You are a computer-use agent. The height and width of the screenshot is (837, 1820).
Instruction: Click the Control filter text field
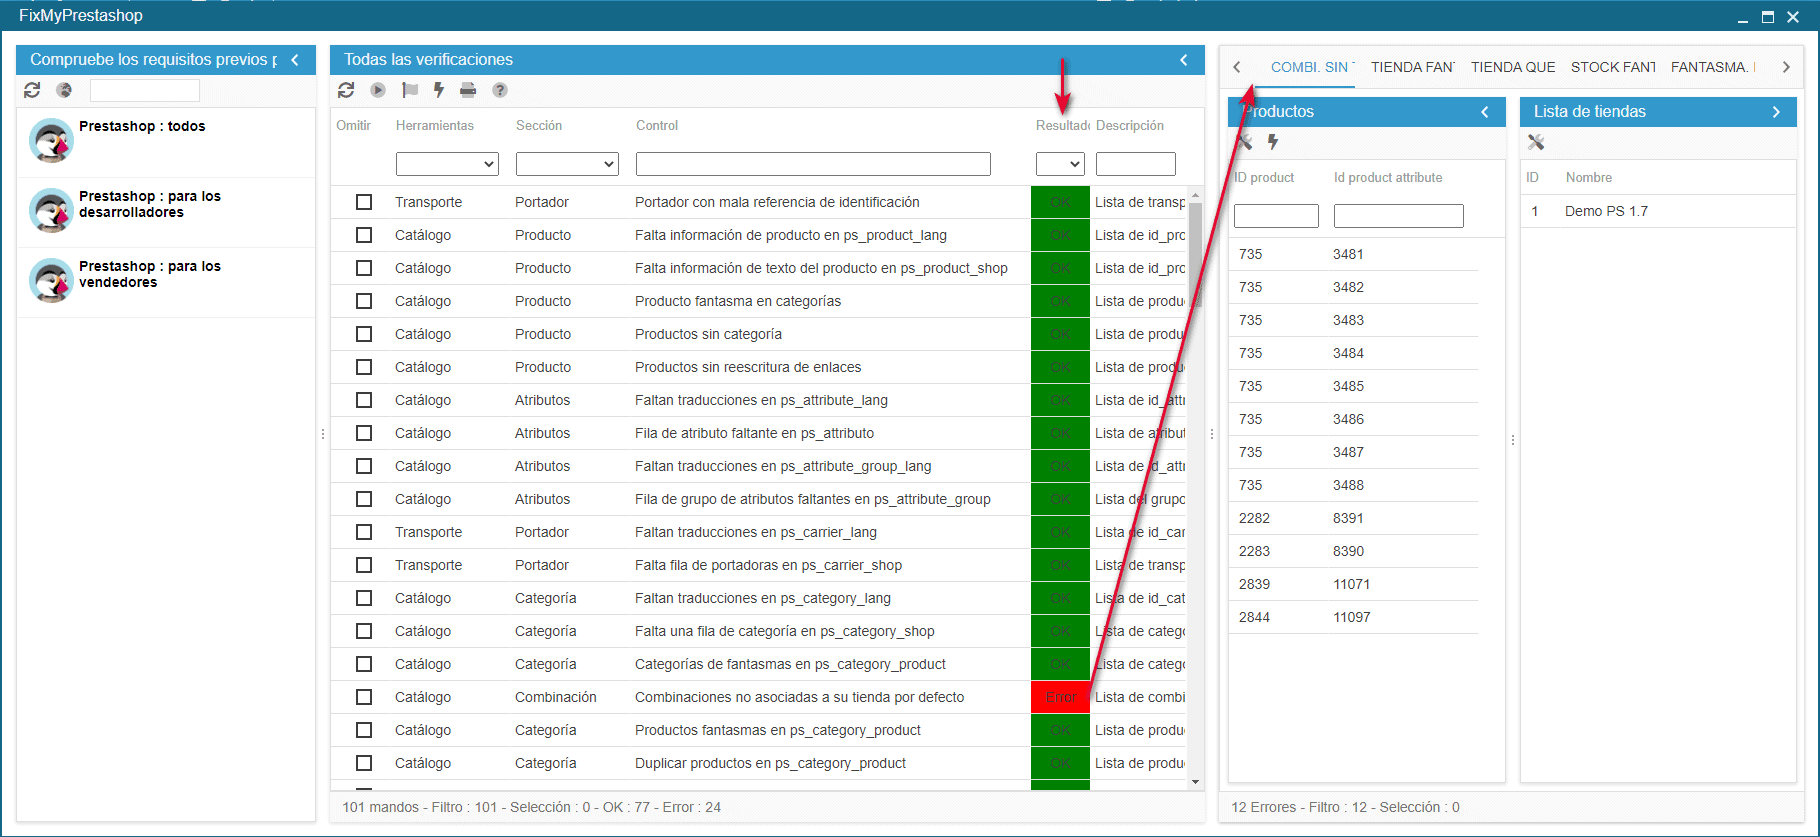pyautogui.click(x=813, y=164)
